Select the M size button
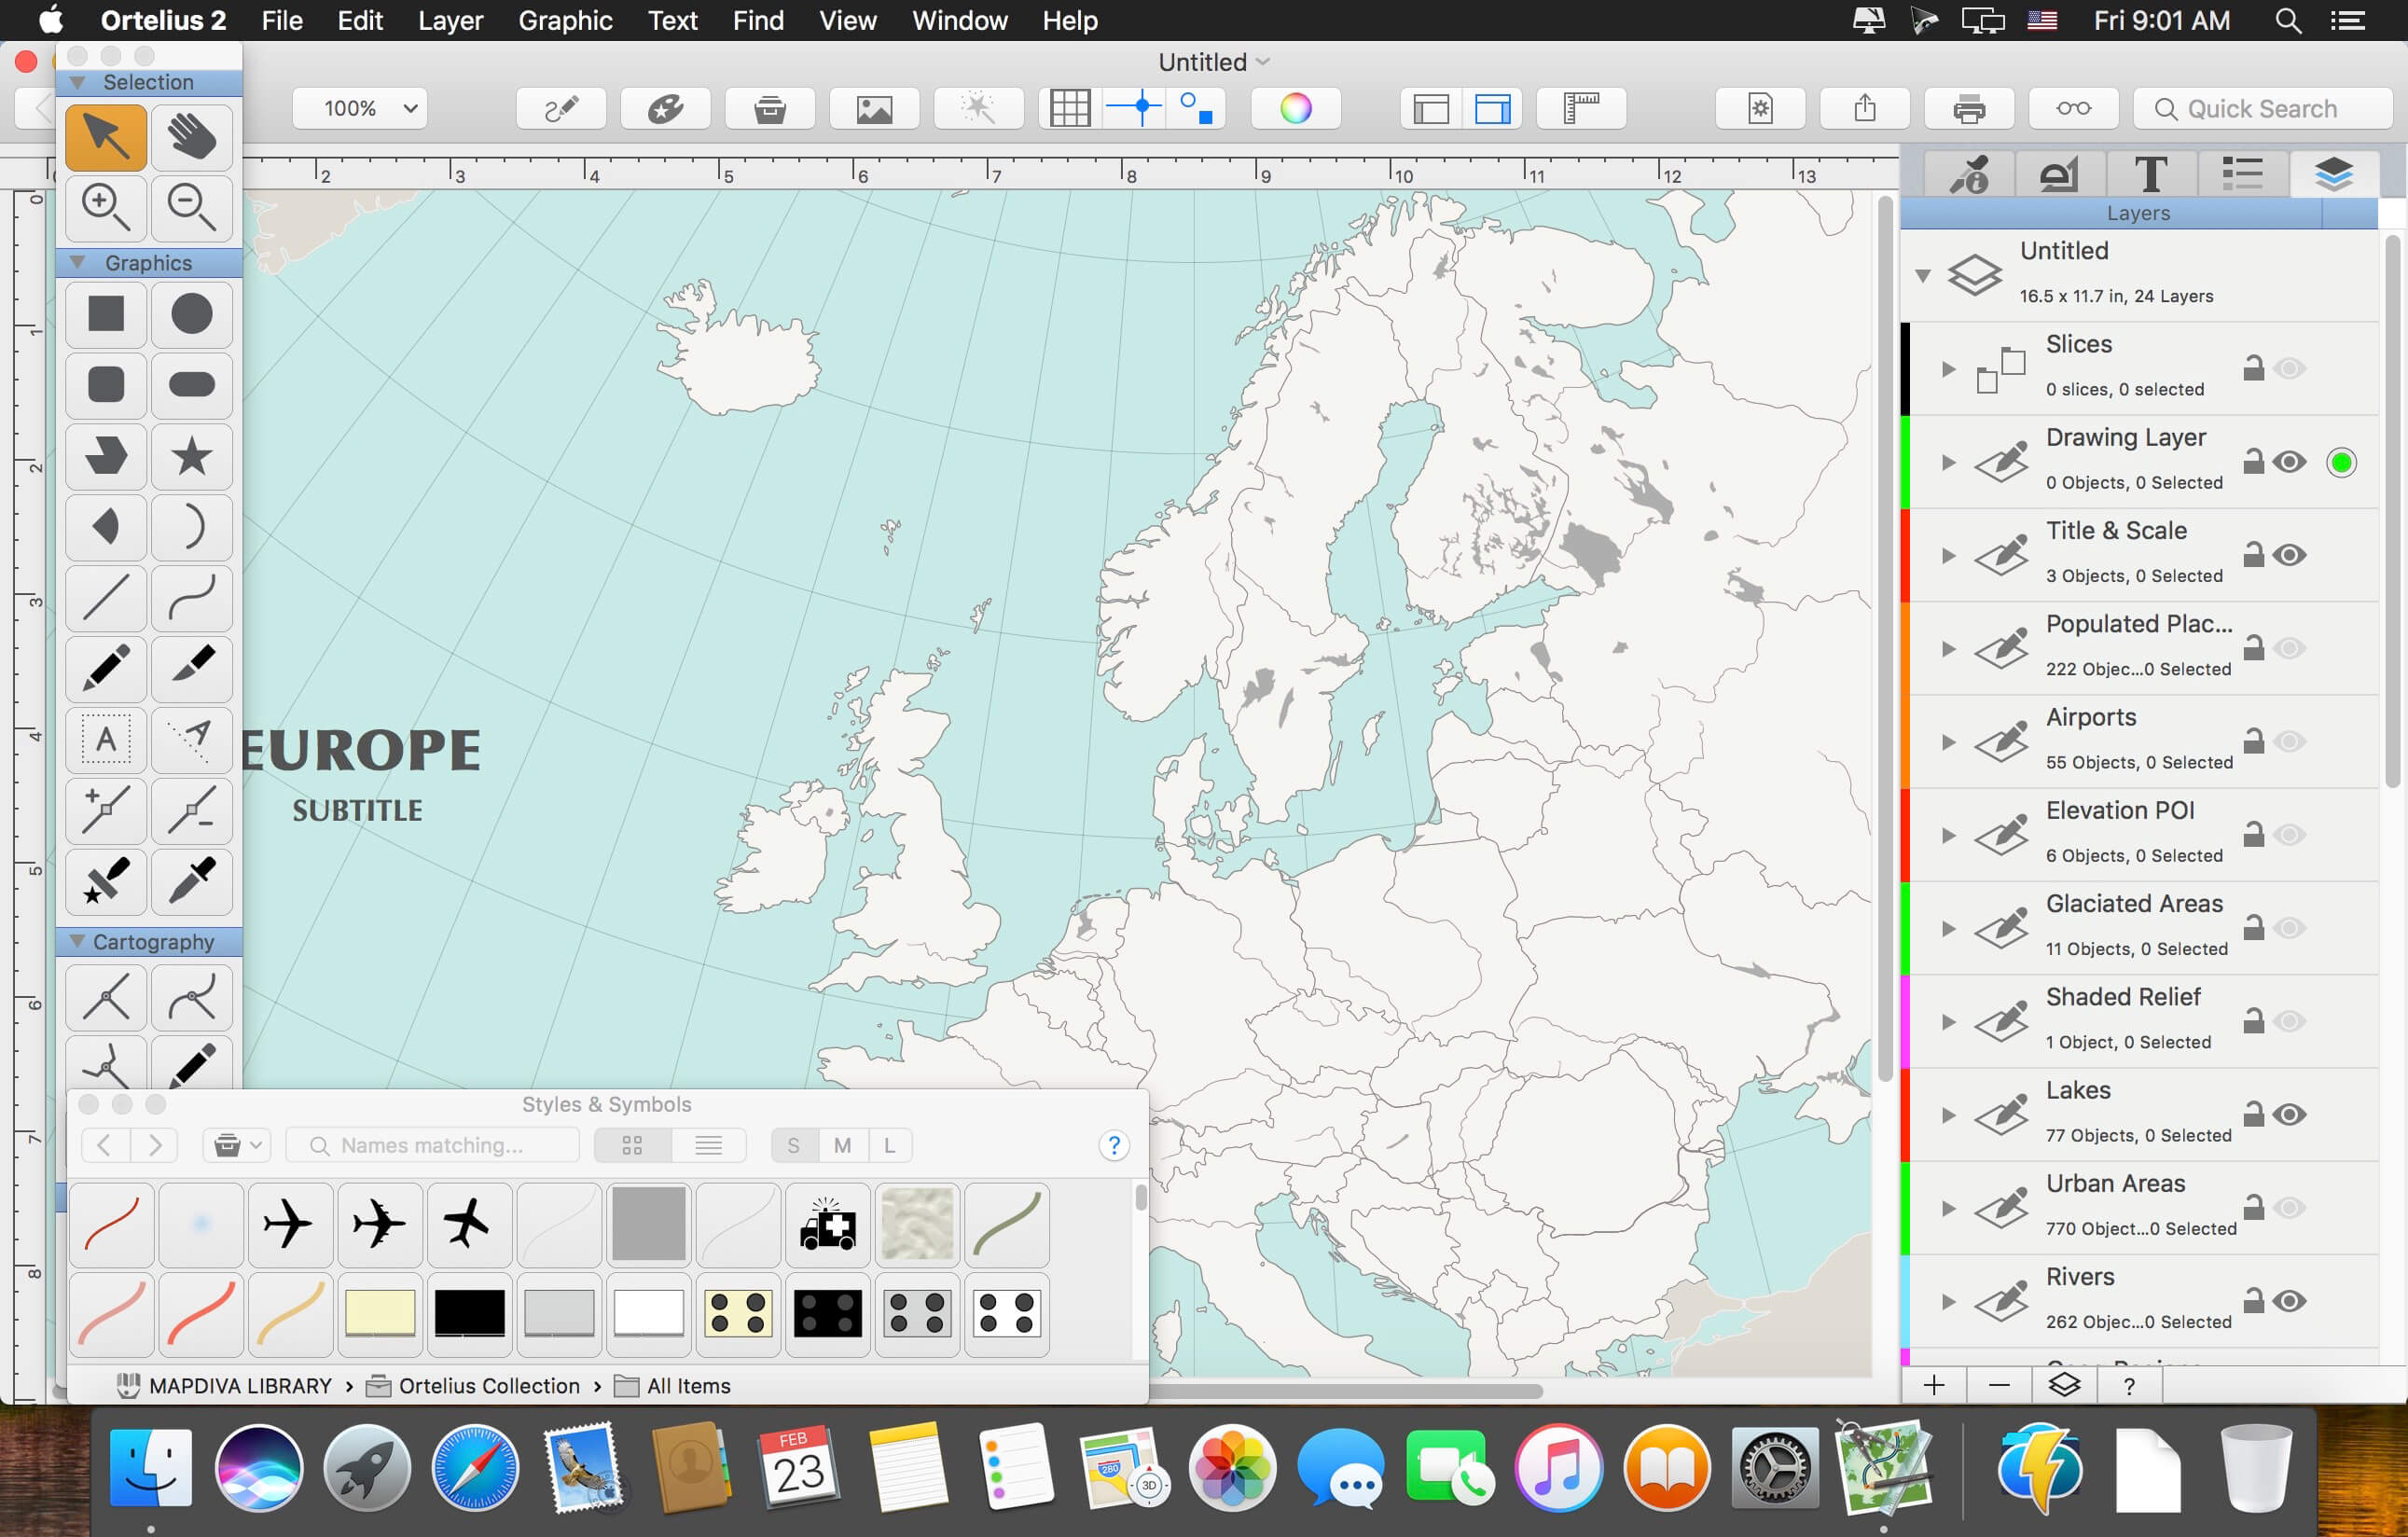This screenshot has height=1537, width=2408. (842, 1145)
